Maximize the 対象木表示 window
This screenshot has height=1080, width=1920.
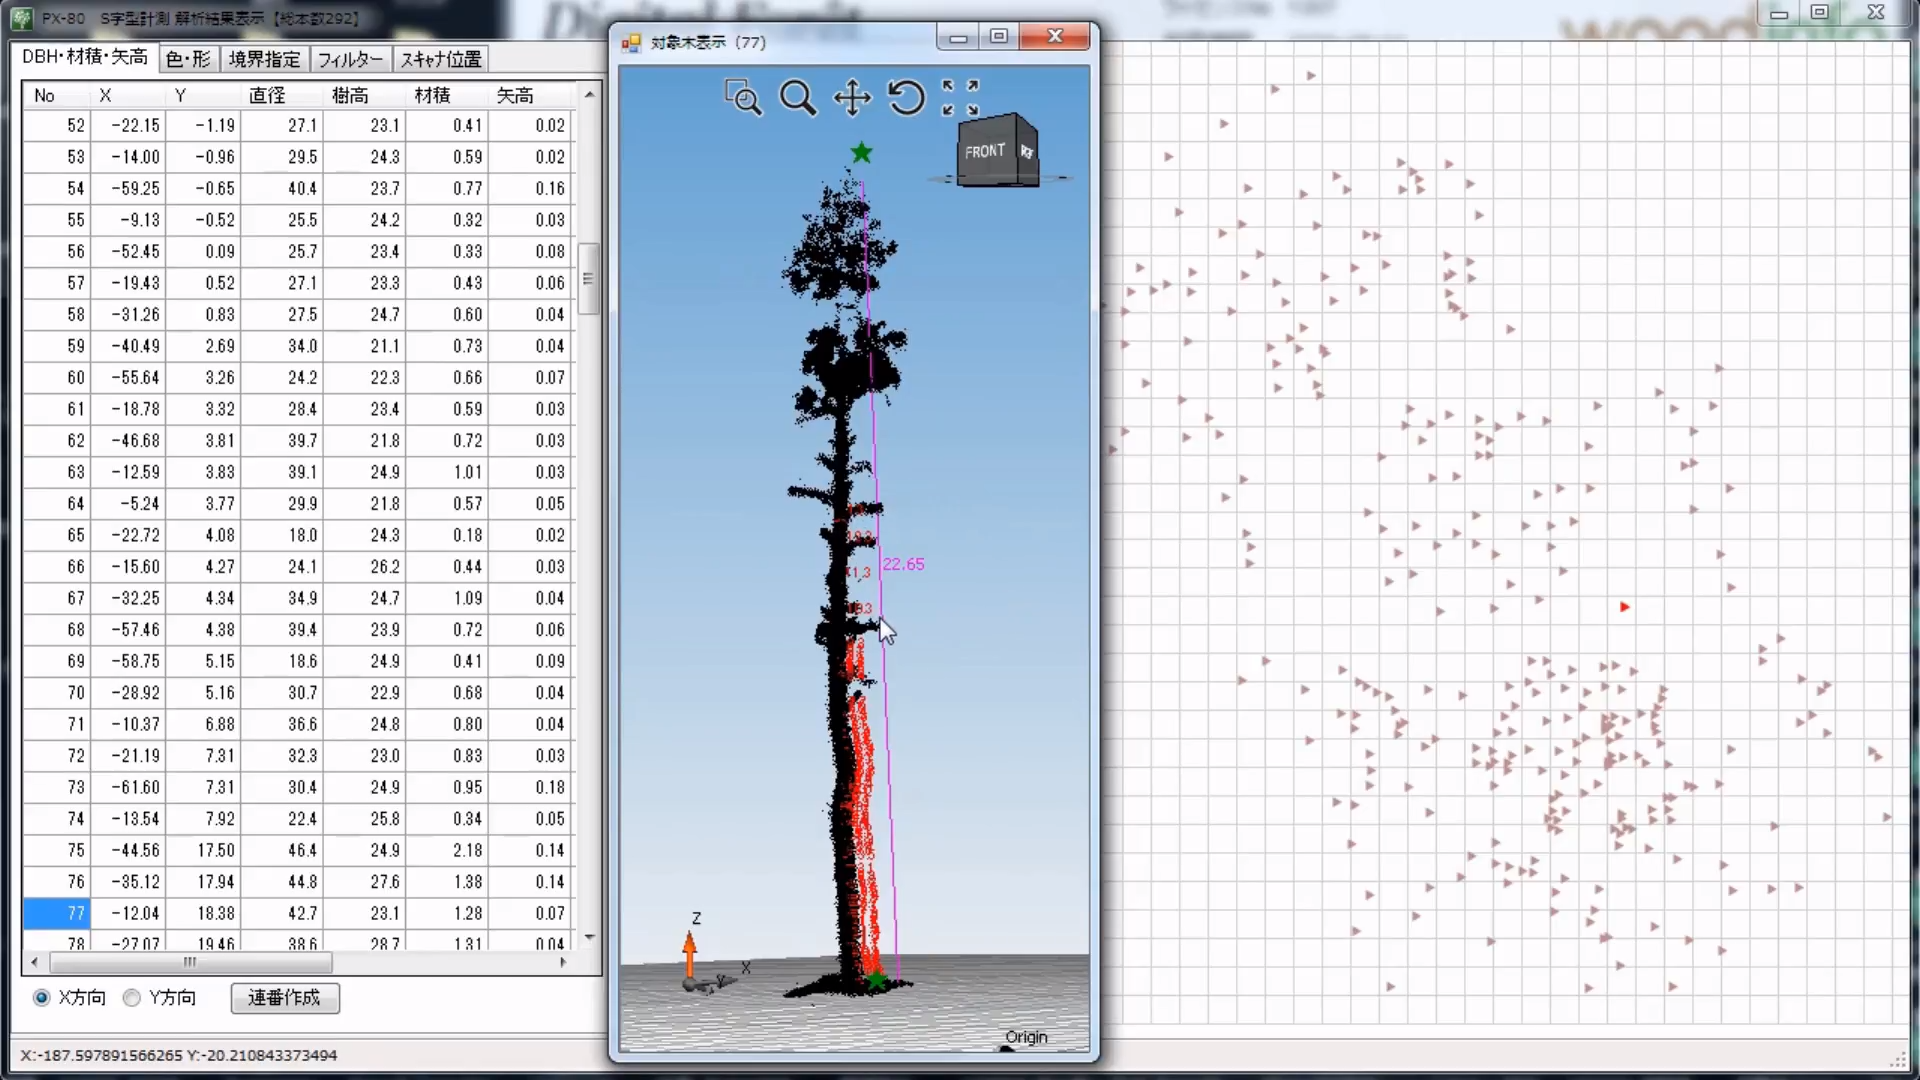(x=998, y=37)
